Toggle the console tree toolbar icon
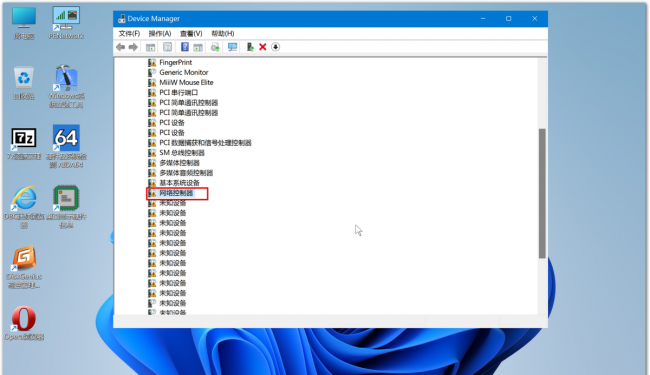The width and height of the screenshot is (650, 375). tap(150, 47)
